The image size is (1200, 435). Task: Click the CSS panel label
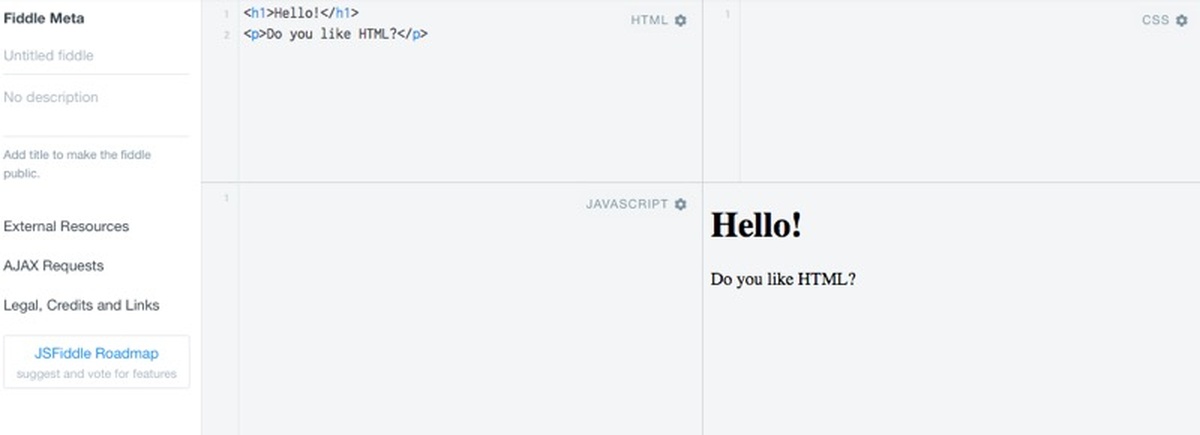click(1155, 20)
